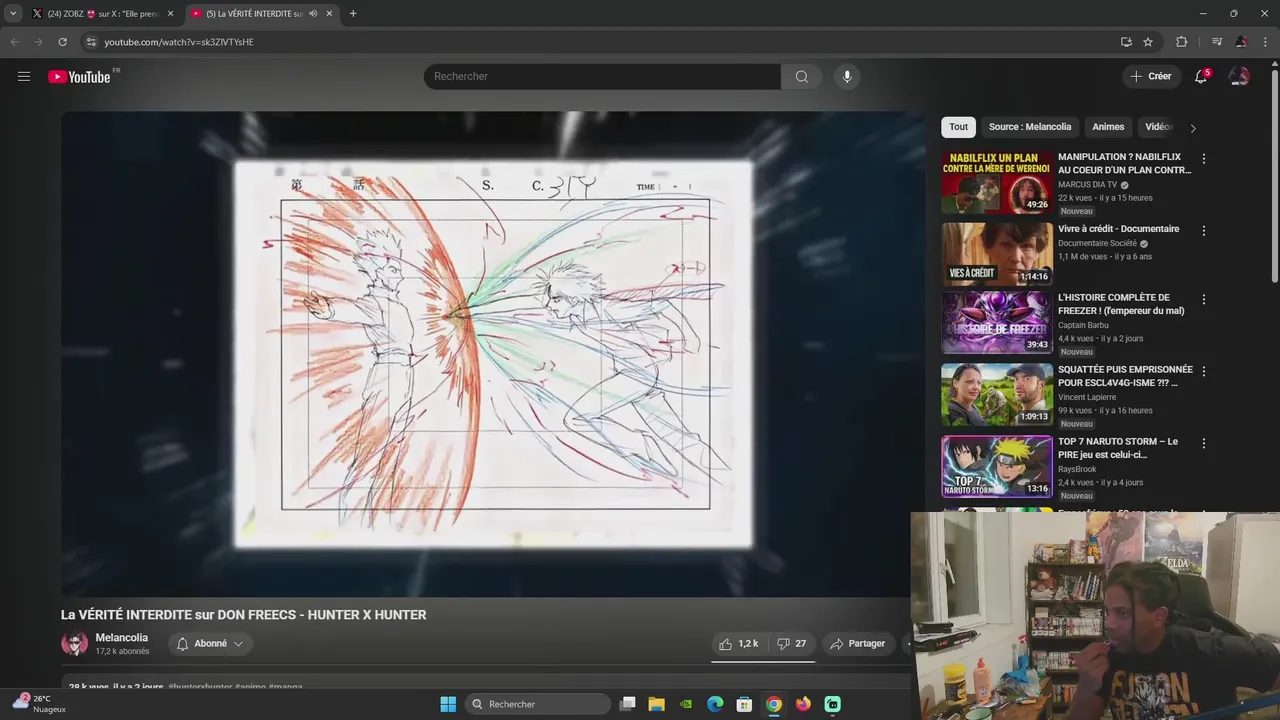Open options for TOP 7 NARUTO STORM video
This screenshot has width=1280, height=720.
[1204, 443]
